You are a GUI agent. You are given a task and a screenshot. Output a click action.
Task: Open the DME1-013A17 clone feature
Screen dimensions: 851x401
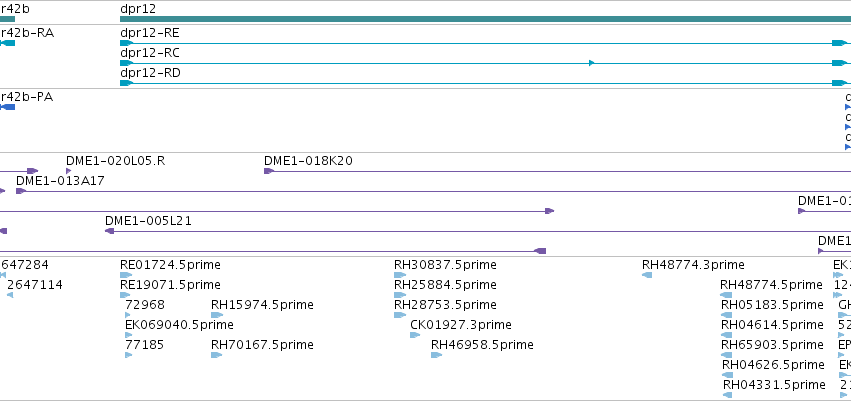click(x=60, y=181)
